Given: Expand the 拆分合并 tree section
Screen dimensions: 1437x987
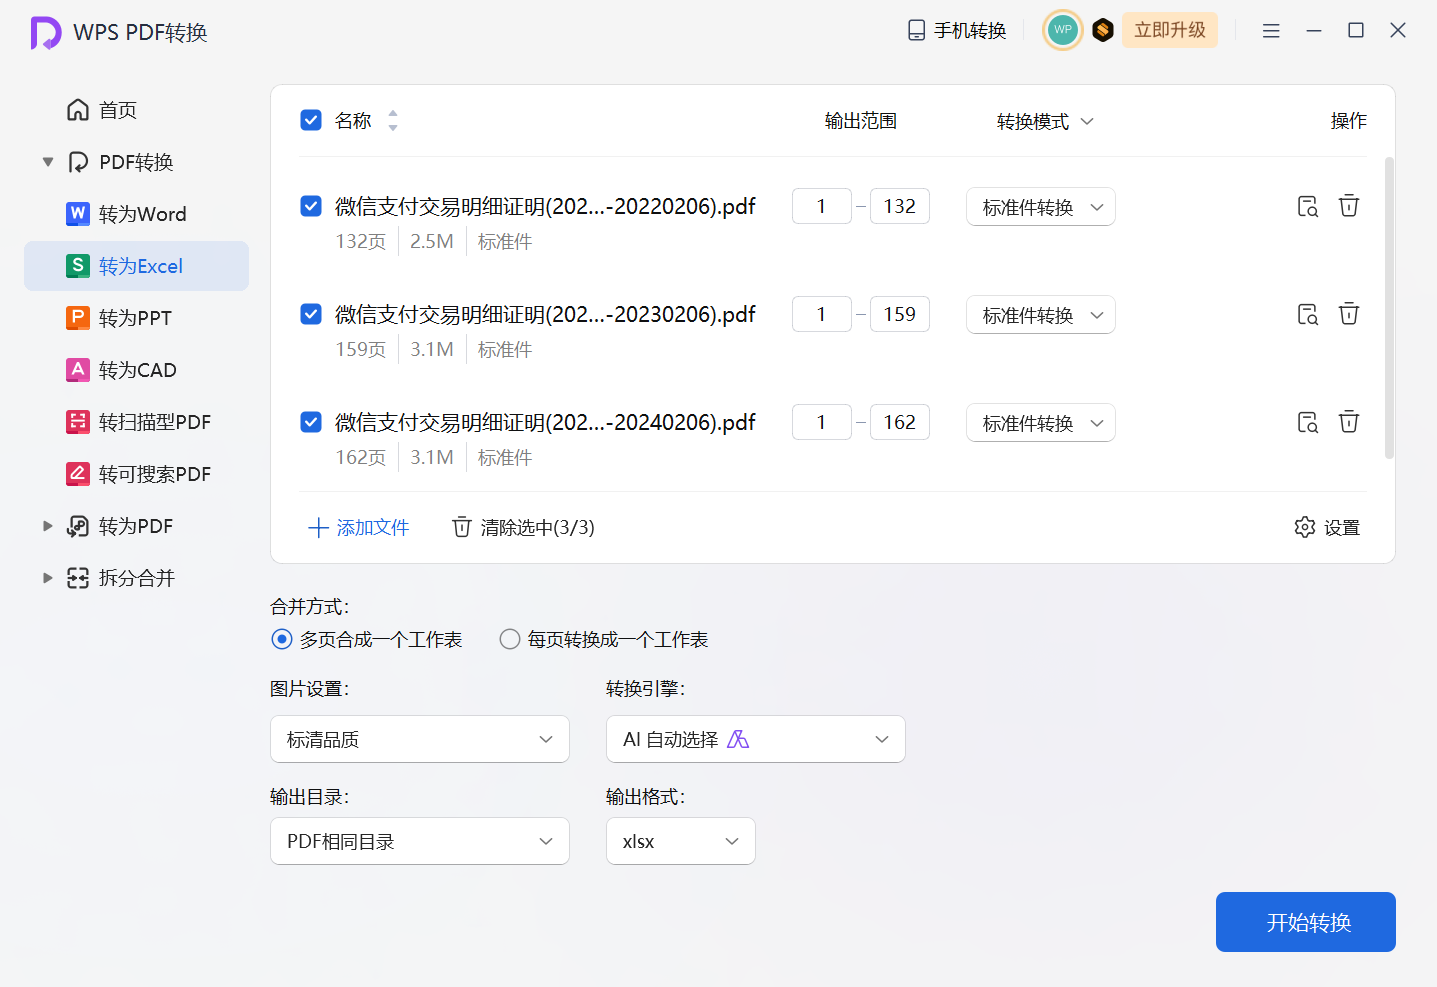Looking at the screenshot, I should pos(47,578).
